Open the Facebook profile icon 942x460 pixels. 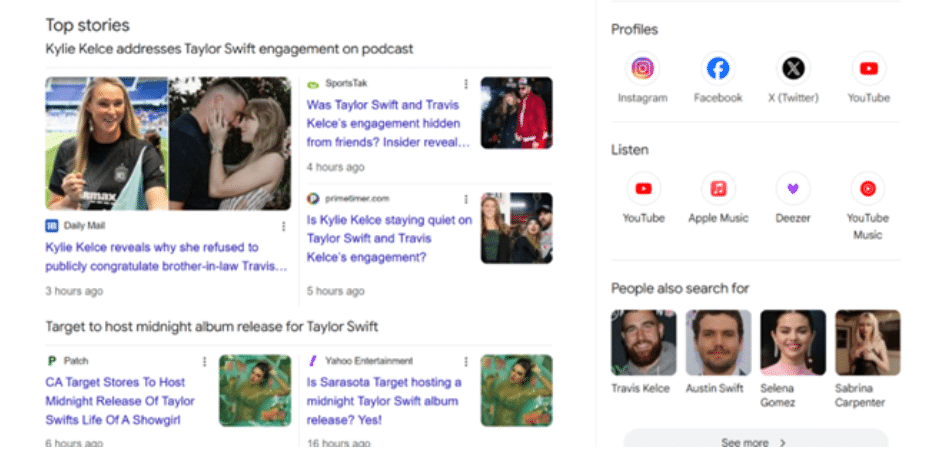coord(718,69)
